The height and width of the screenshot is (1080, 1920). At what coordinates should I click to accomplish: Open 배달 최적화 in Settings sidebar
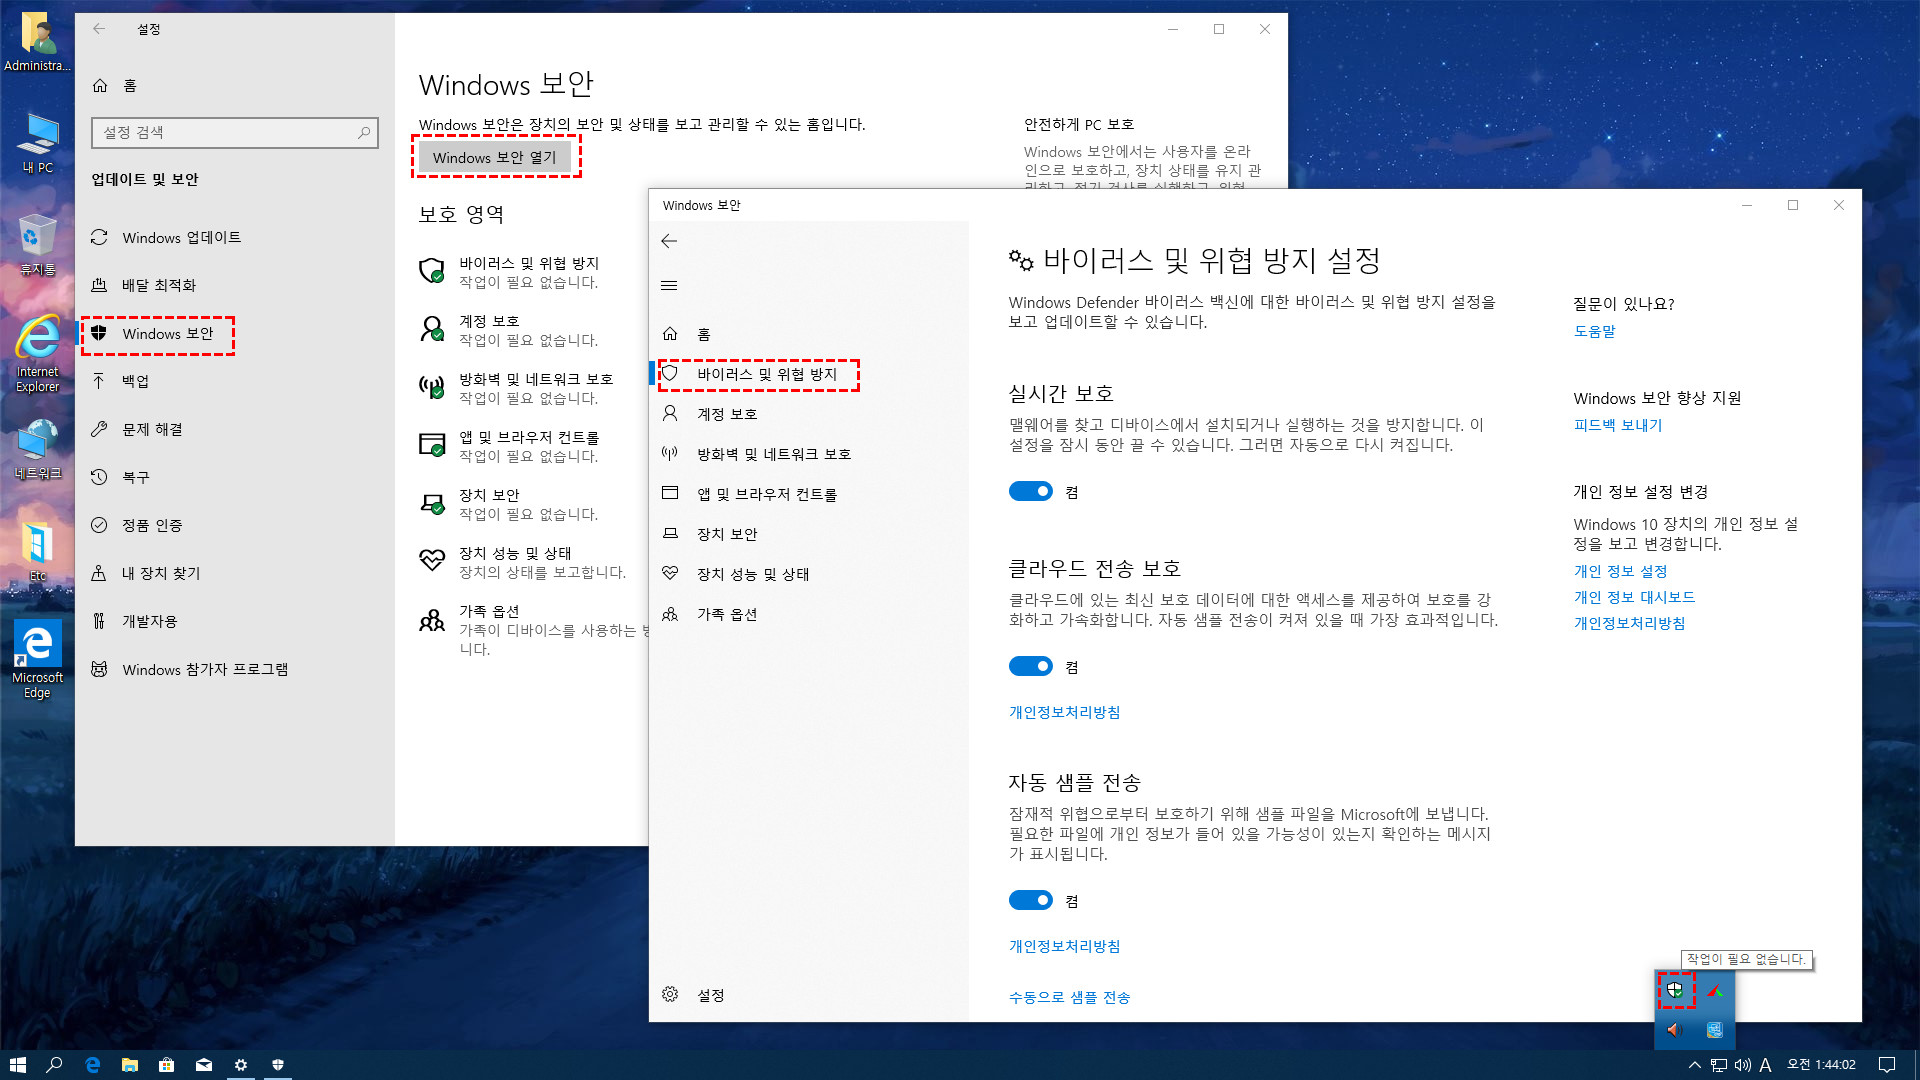(x=234, y=285)
